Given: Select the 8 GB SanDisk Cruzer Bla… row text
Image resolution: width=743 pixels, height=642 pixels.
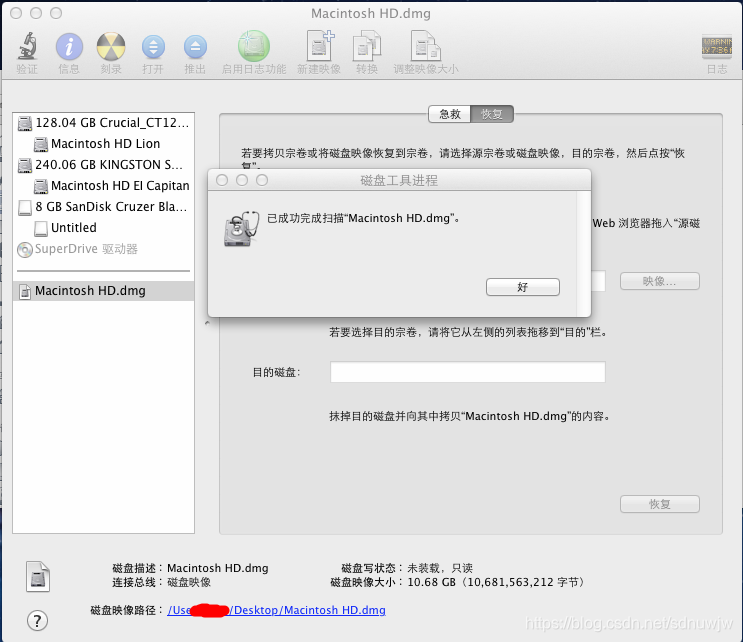Looking at the screenshot, I should tap(111, 207).
